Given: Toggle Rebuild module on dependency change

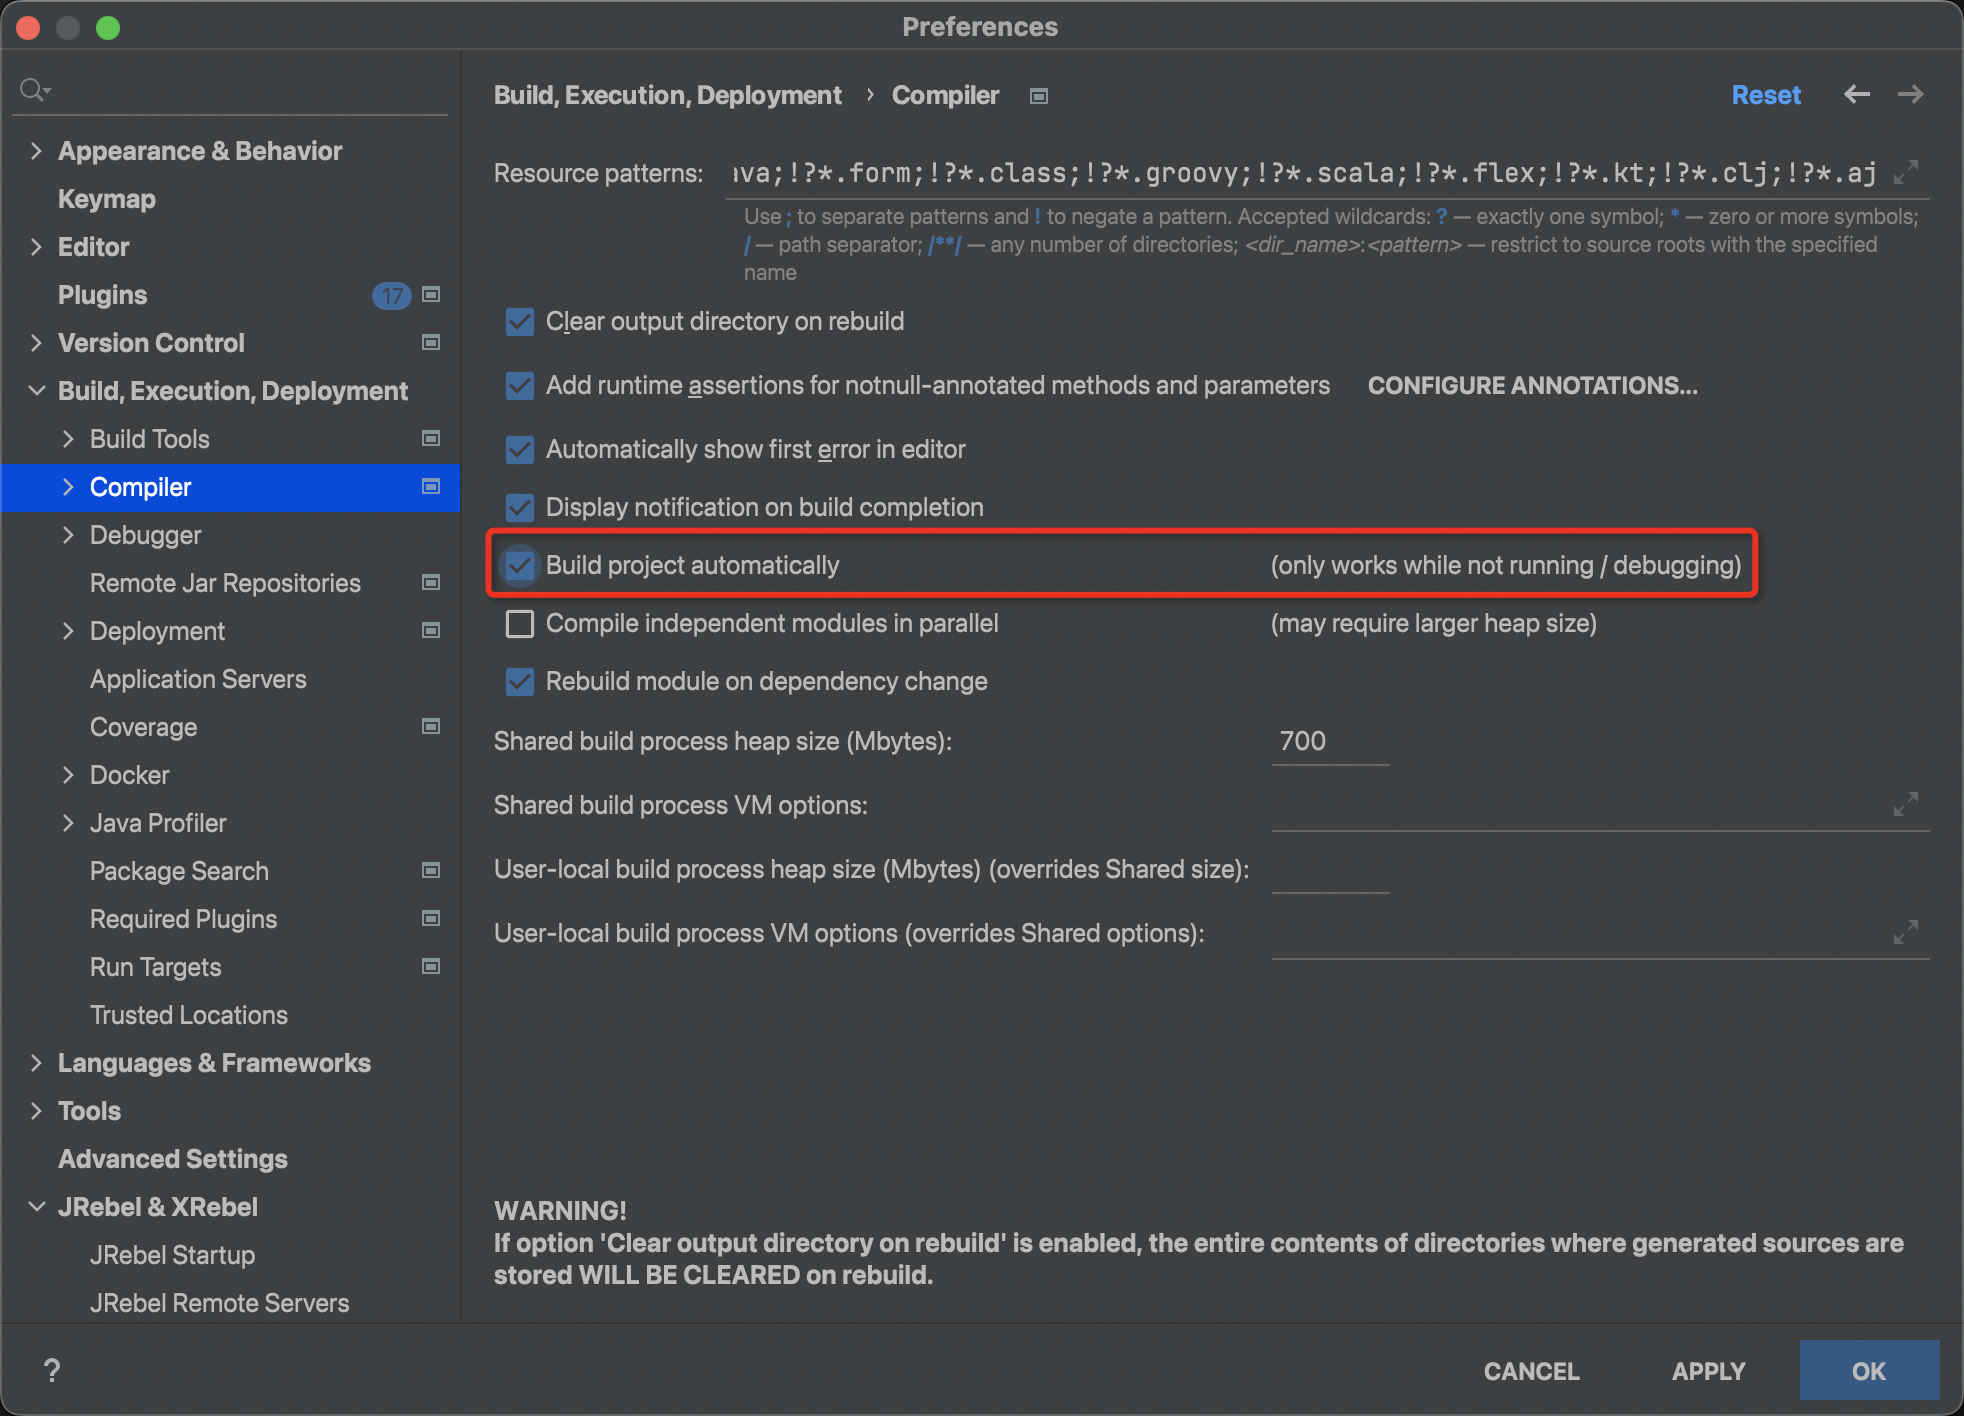Looking at the screenshot, I should coord(520,682).
